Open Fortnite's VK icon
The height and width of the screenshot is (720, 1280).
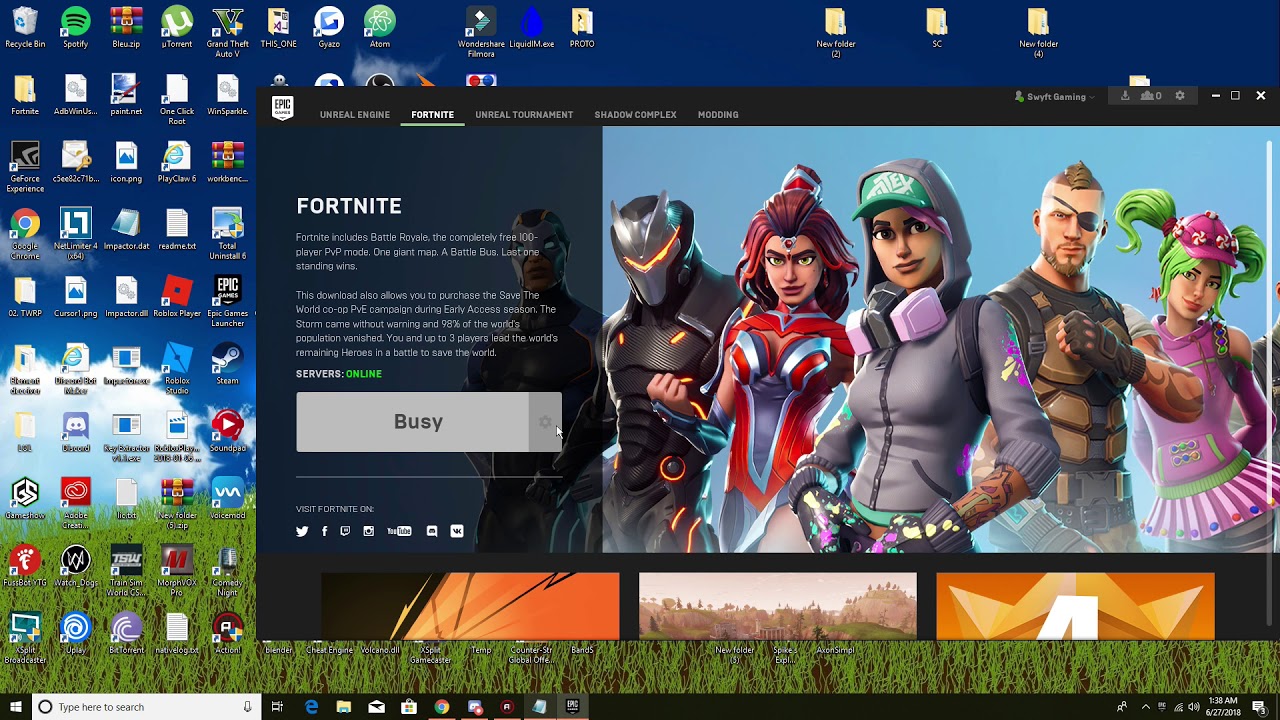pyautogui.click(x=457, y=531)
